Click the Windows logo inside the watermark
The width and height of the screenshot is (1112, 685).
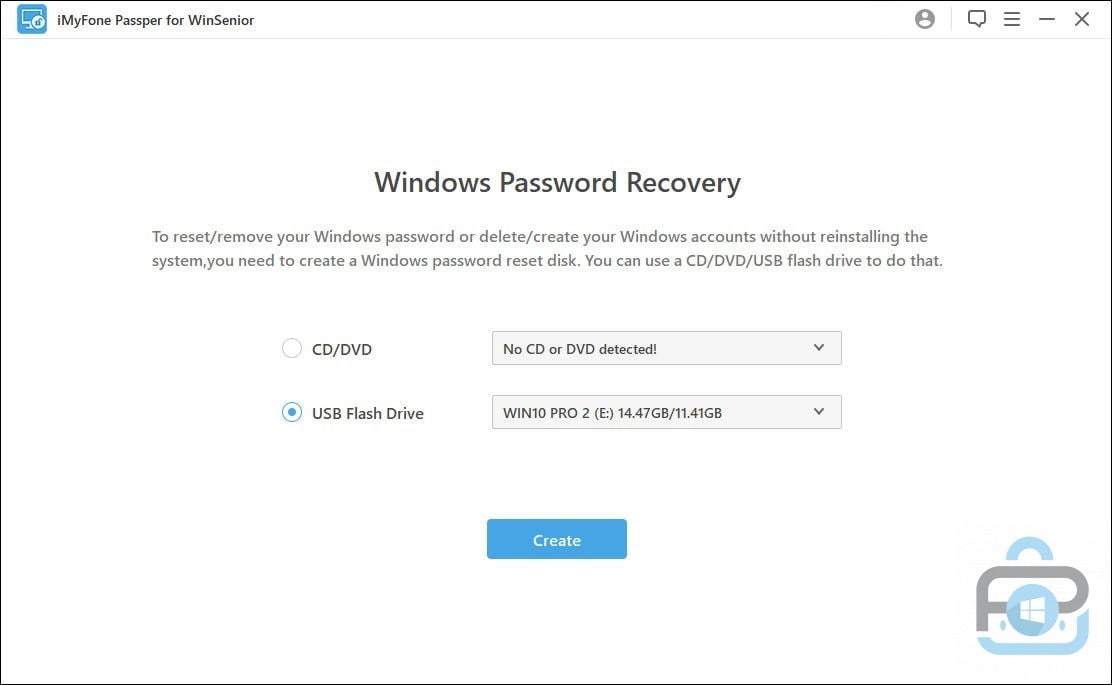pos(1030,610)
